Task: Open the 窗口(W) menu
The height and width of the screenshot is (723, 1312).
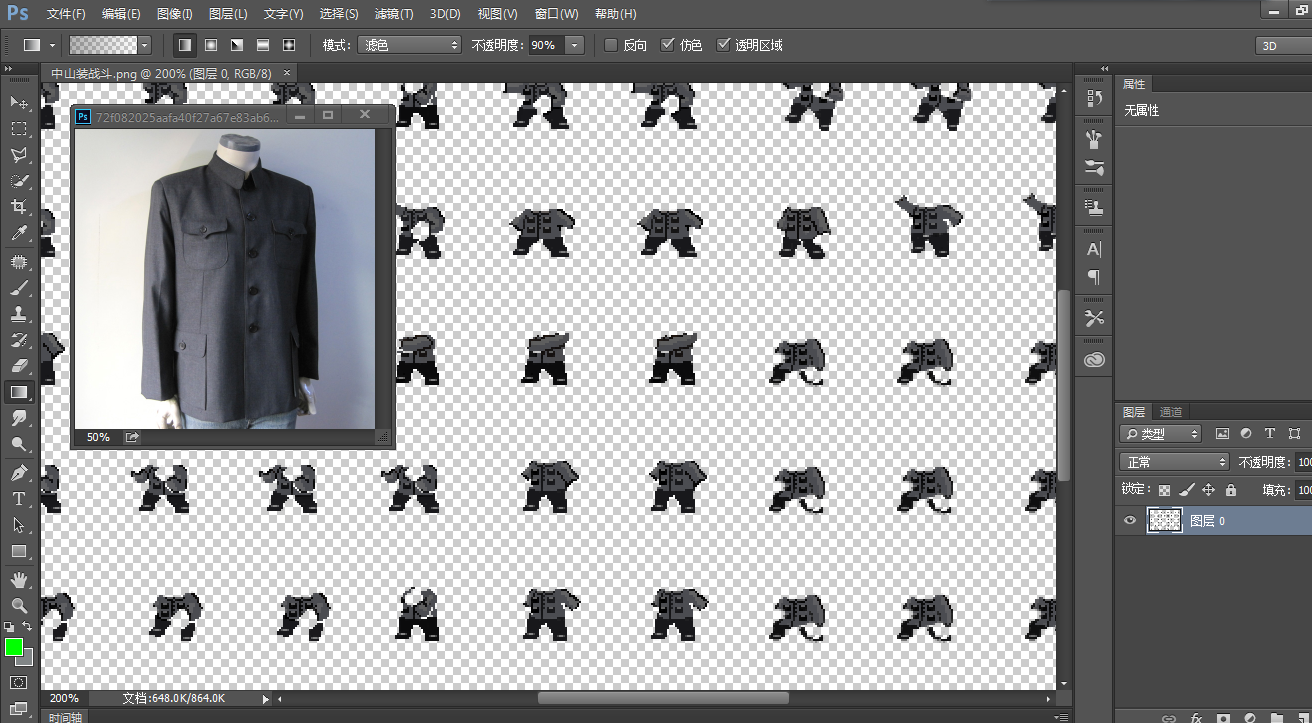Action: point(556,14)
